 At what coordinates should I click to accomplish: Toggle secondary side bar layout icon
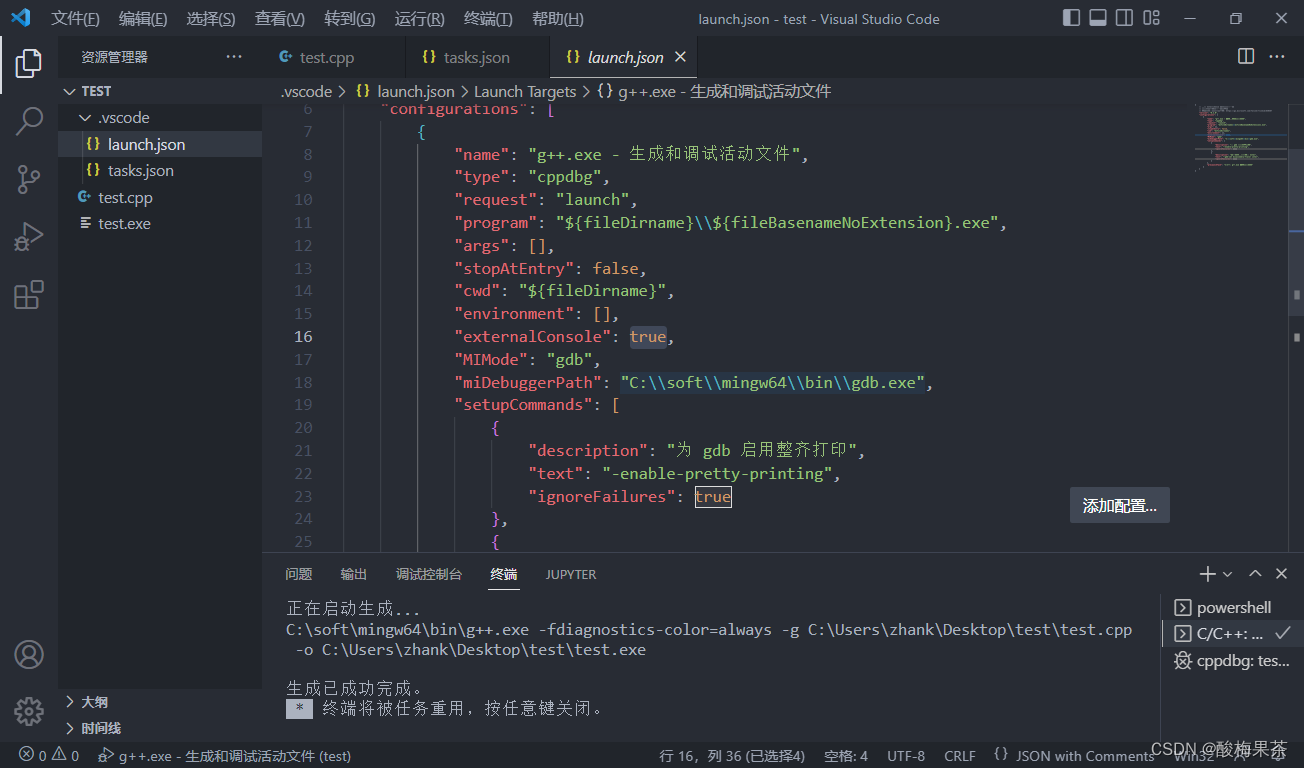coord(1125,18)
